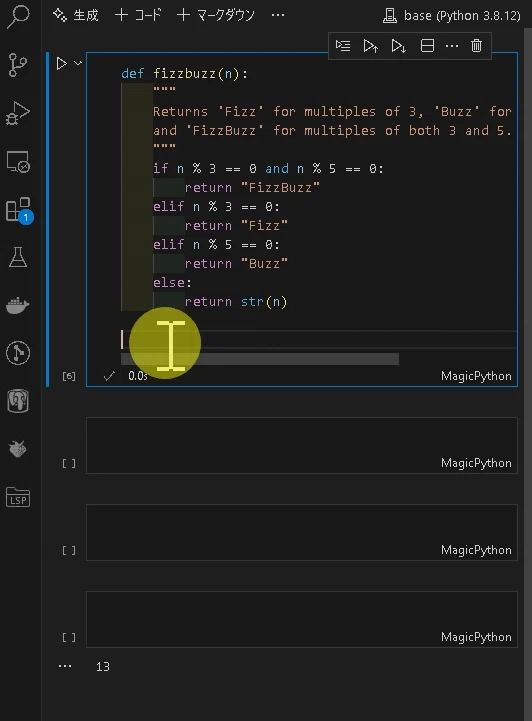Add a markdown cell via マークダウン
Screen dimensions: 532x721
coord(215,15)
